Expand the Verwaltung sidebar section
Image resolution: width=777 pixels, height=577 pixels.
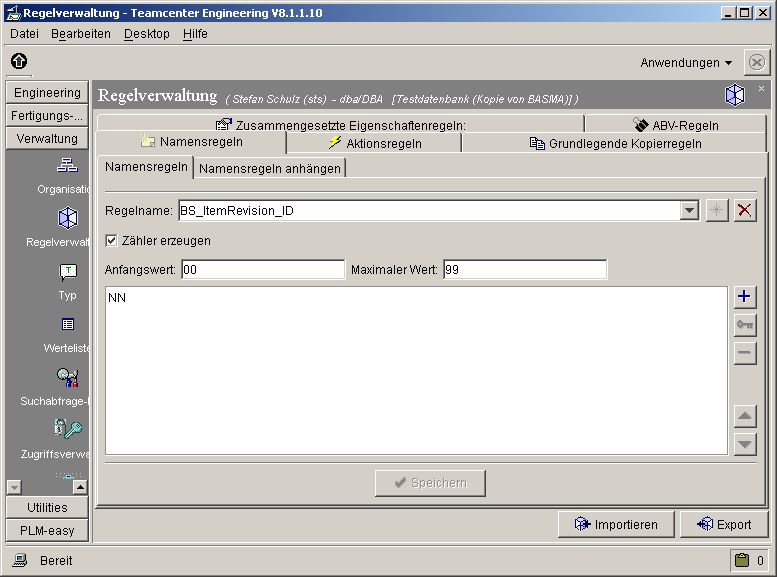click(x=47, y=138)
